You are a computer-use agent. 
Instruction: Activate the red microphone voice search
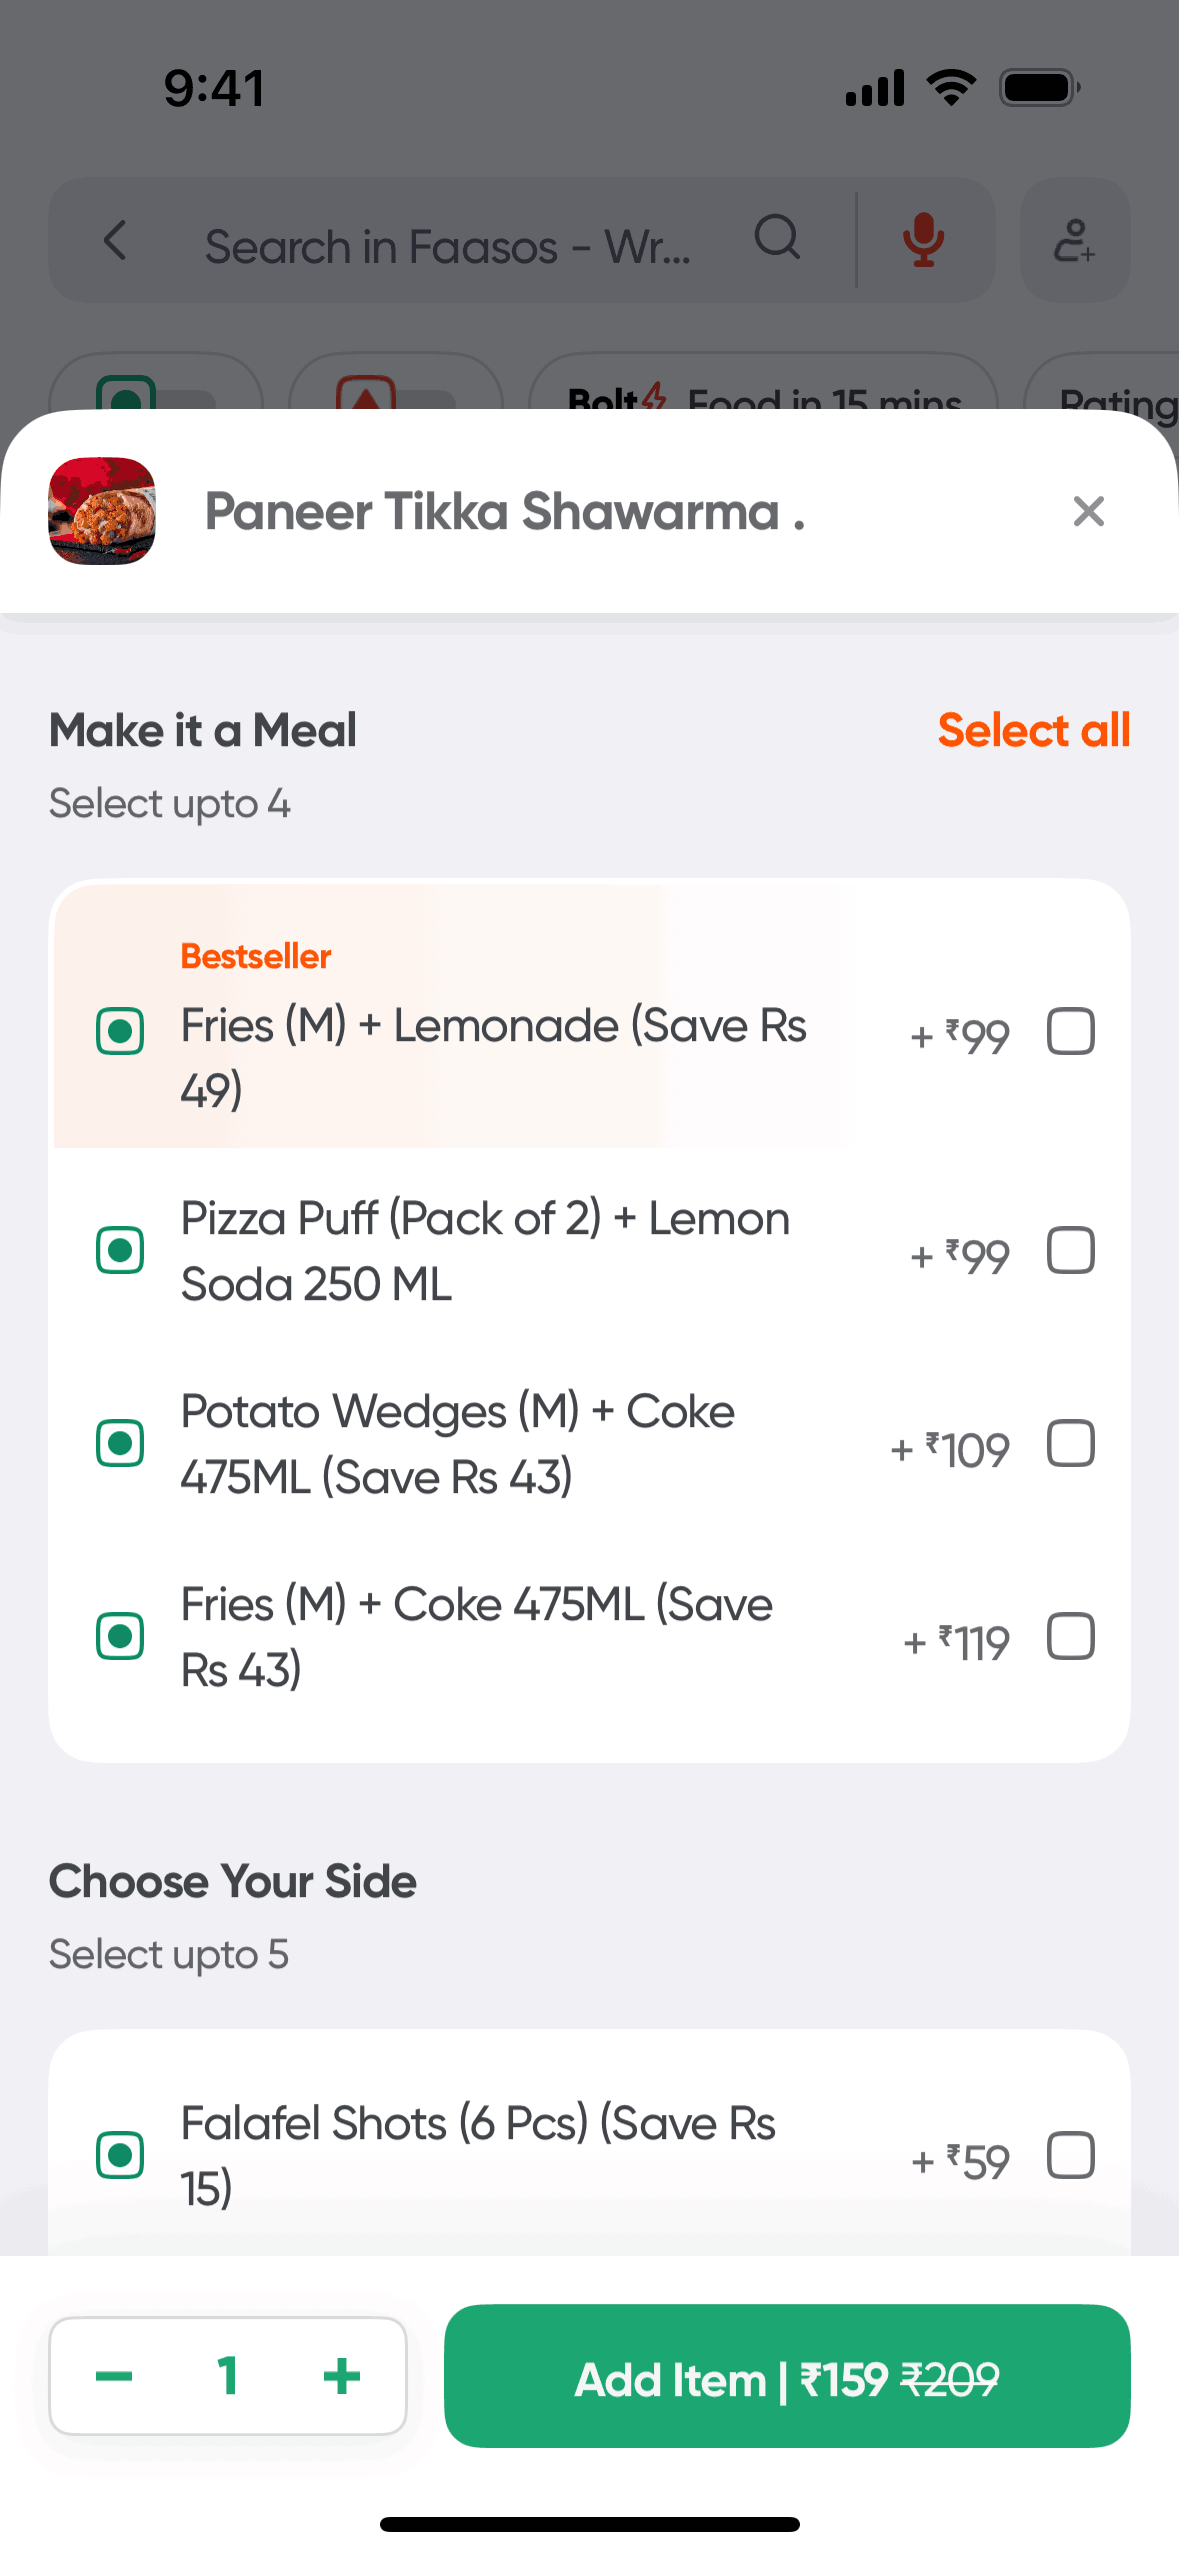[x=923, y=241]
